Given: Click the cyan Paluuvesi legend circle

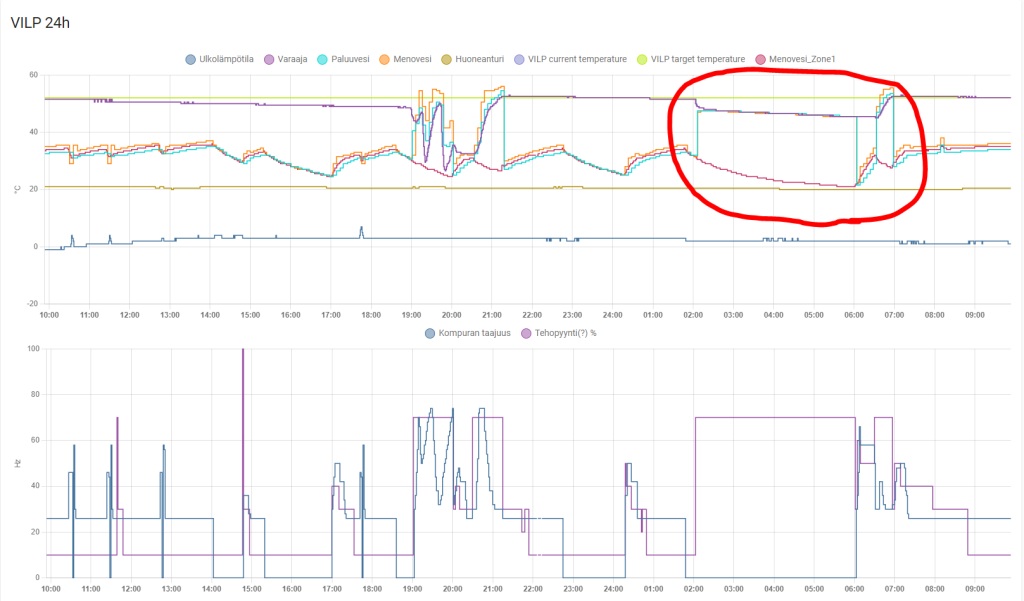Looking at the screenshot, I should tap(321, 59).
